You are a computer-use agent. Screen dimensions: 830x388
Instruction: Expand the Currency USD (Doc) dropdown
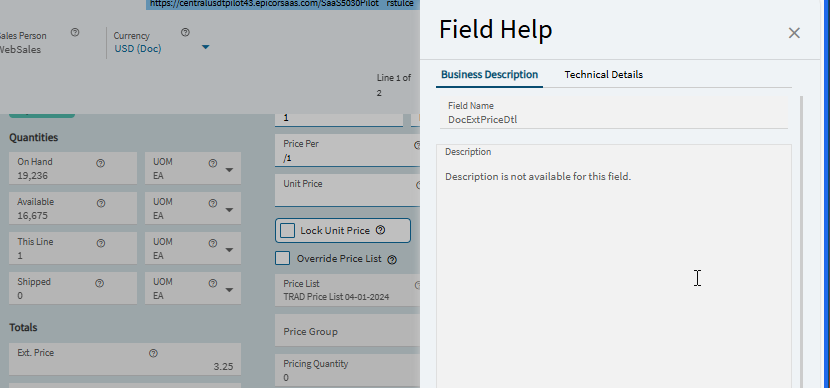click(205, 48)
